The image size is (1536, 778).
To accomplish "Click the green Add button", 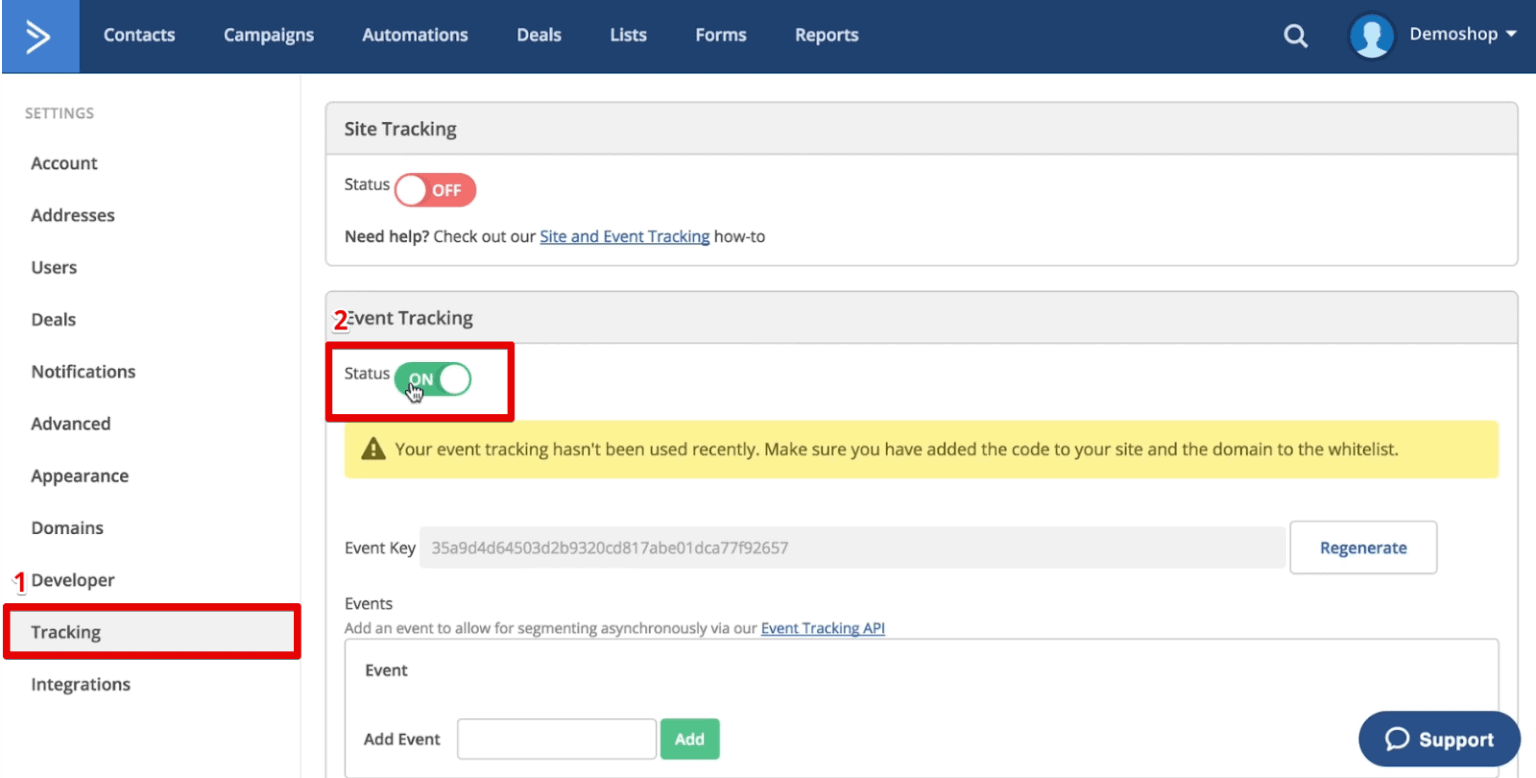I will [x=690, y=738].
